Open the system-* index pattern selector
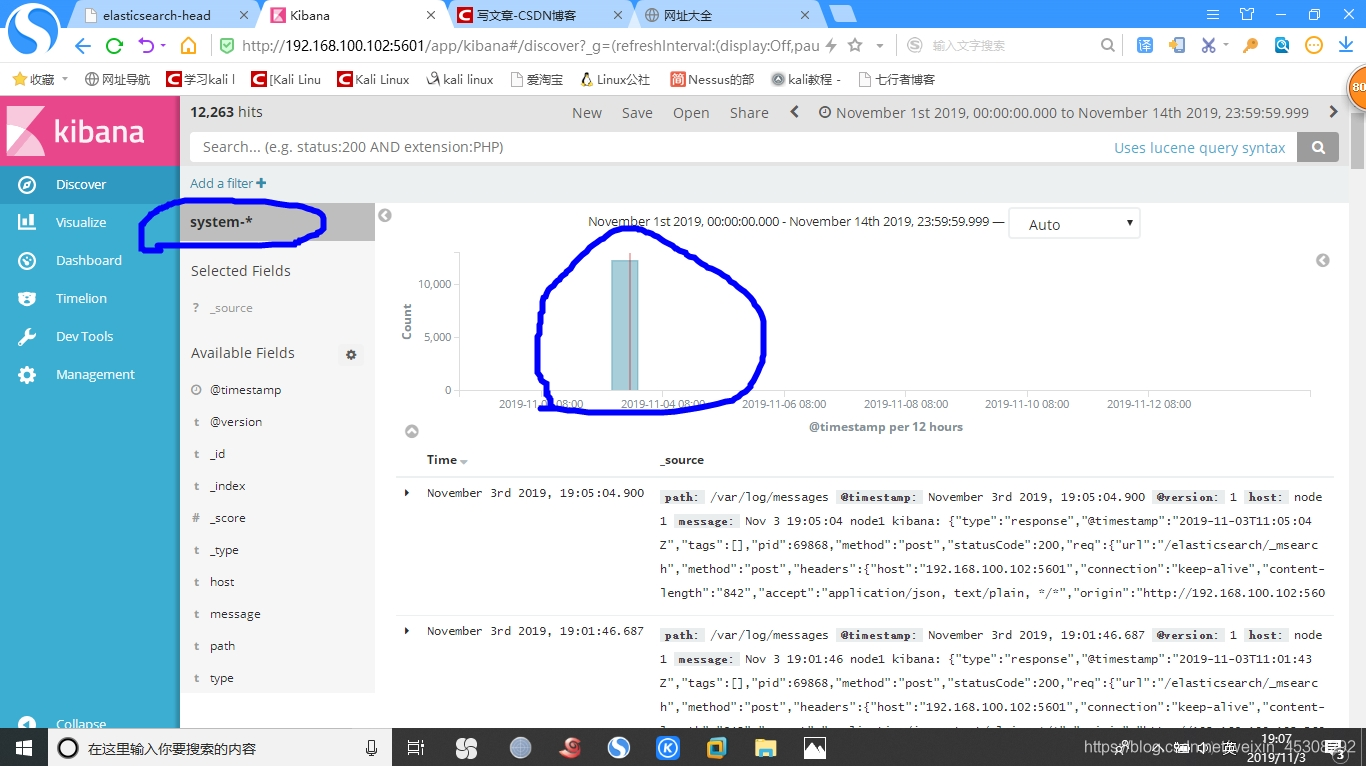This screenshot has height=766, width=1366. (277, 222)
